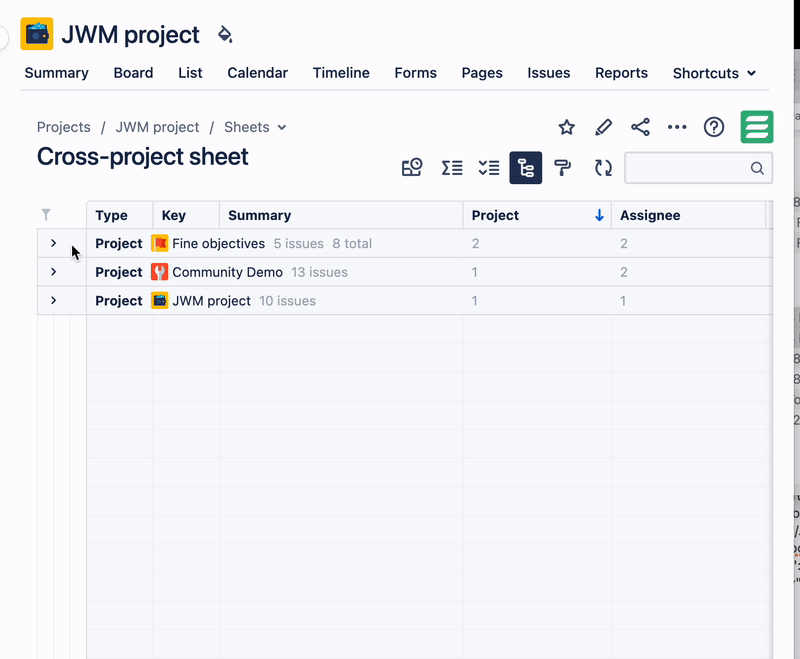Image resolution: width=800 pixels, height=659 pixels.
Task: Edit the sheet using the pencil icon
Action: (603, 127)
